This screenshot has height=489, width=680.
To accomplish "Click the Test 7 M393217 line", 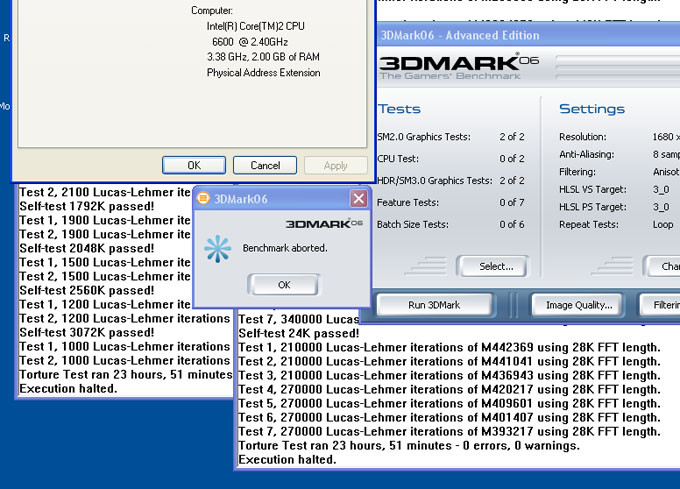I will click(449, 432).
